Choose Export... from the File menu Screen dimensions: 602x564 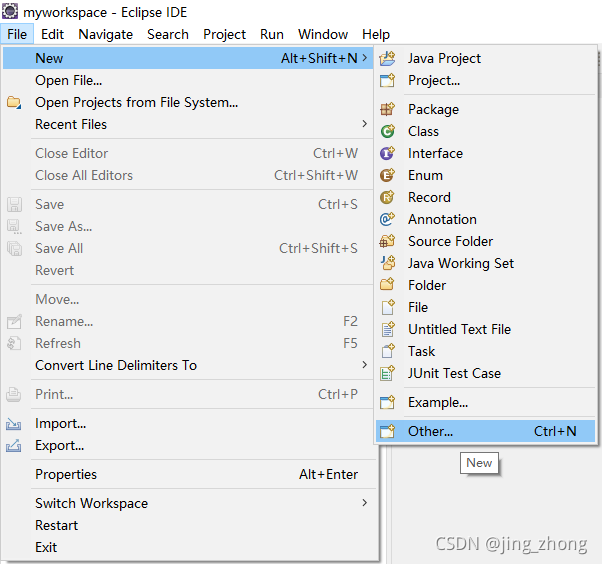coord(188,445)
